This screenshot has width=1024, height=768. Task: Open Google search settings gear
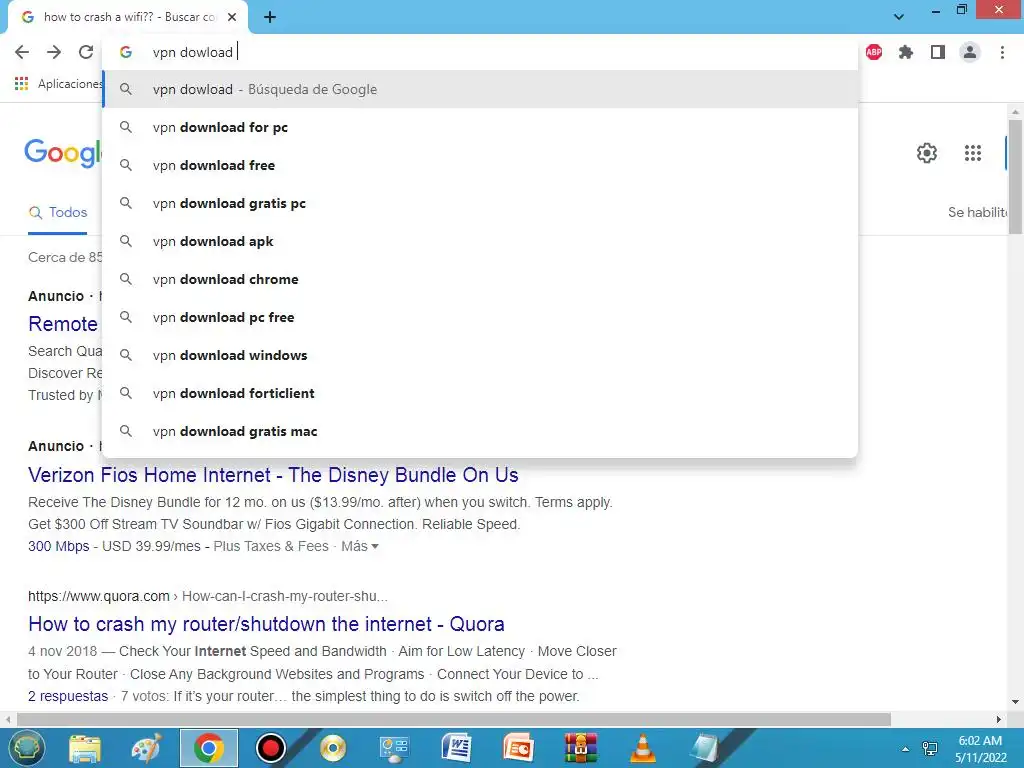[x=927, y=153]
